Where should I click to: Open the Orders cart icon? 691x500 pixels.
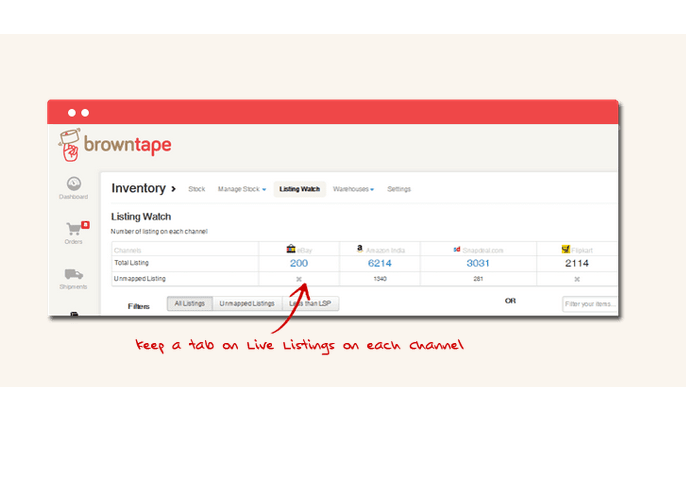pos(74,229)
